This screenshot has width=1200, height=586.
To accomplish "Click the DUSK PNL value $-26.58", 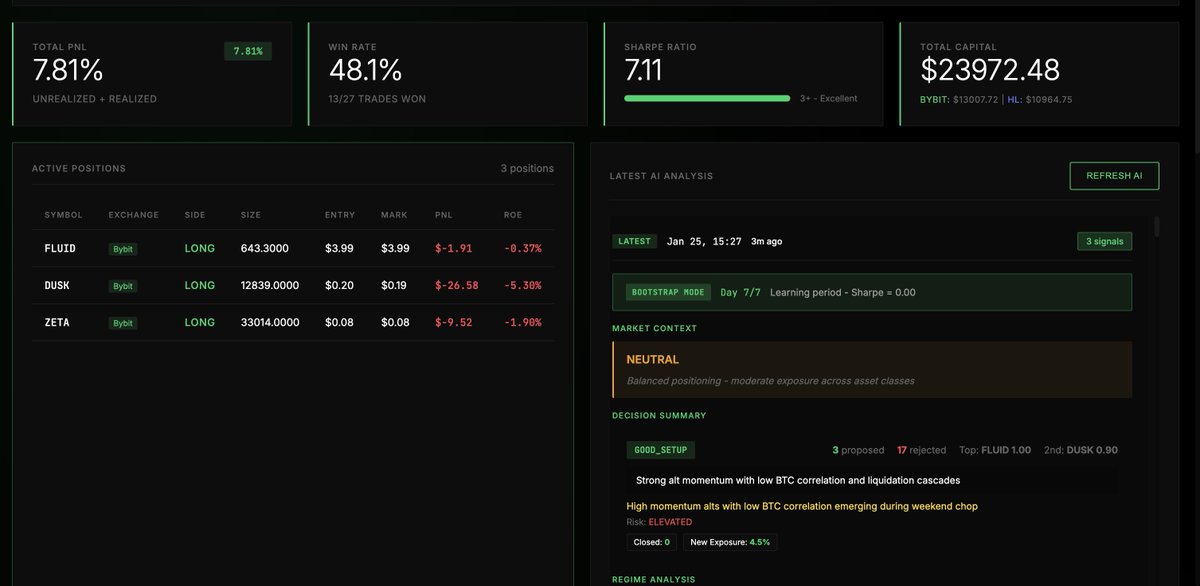I will click(x=457, y=285).
